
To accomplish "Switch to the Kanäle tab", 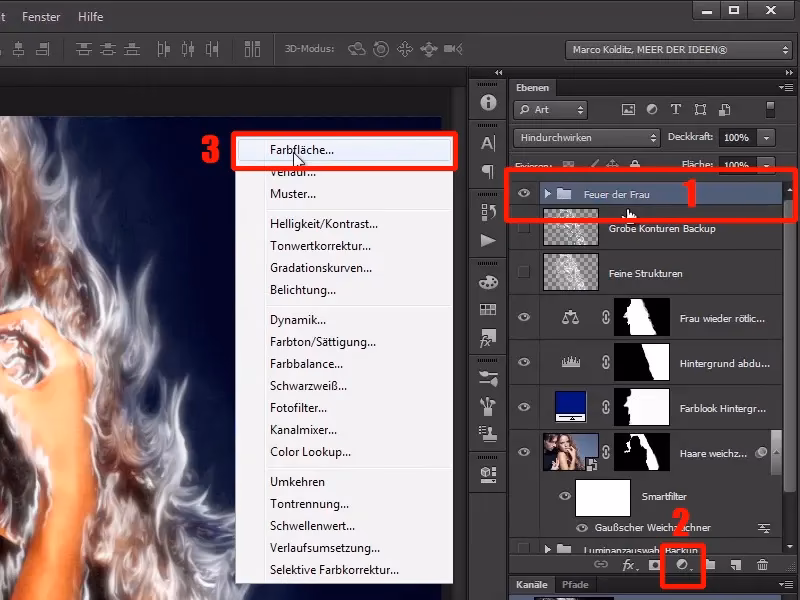I will (532, 585).
